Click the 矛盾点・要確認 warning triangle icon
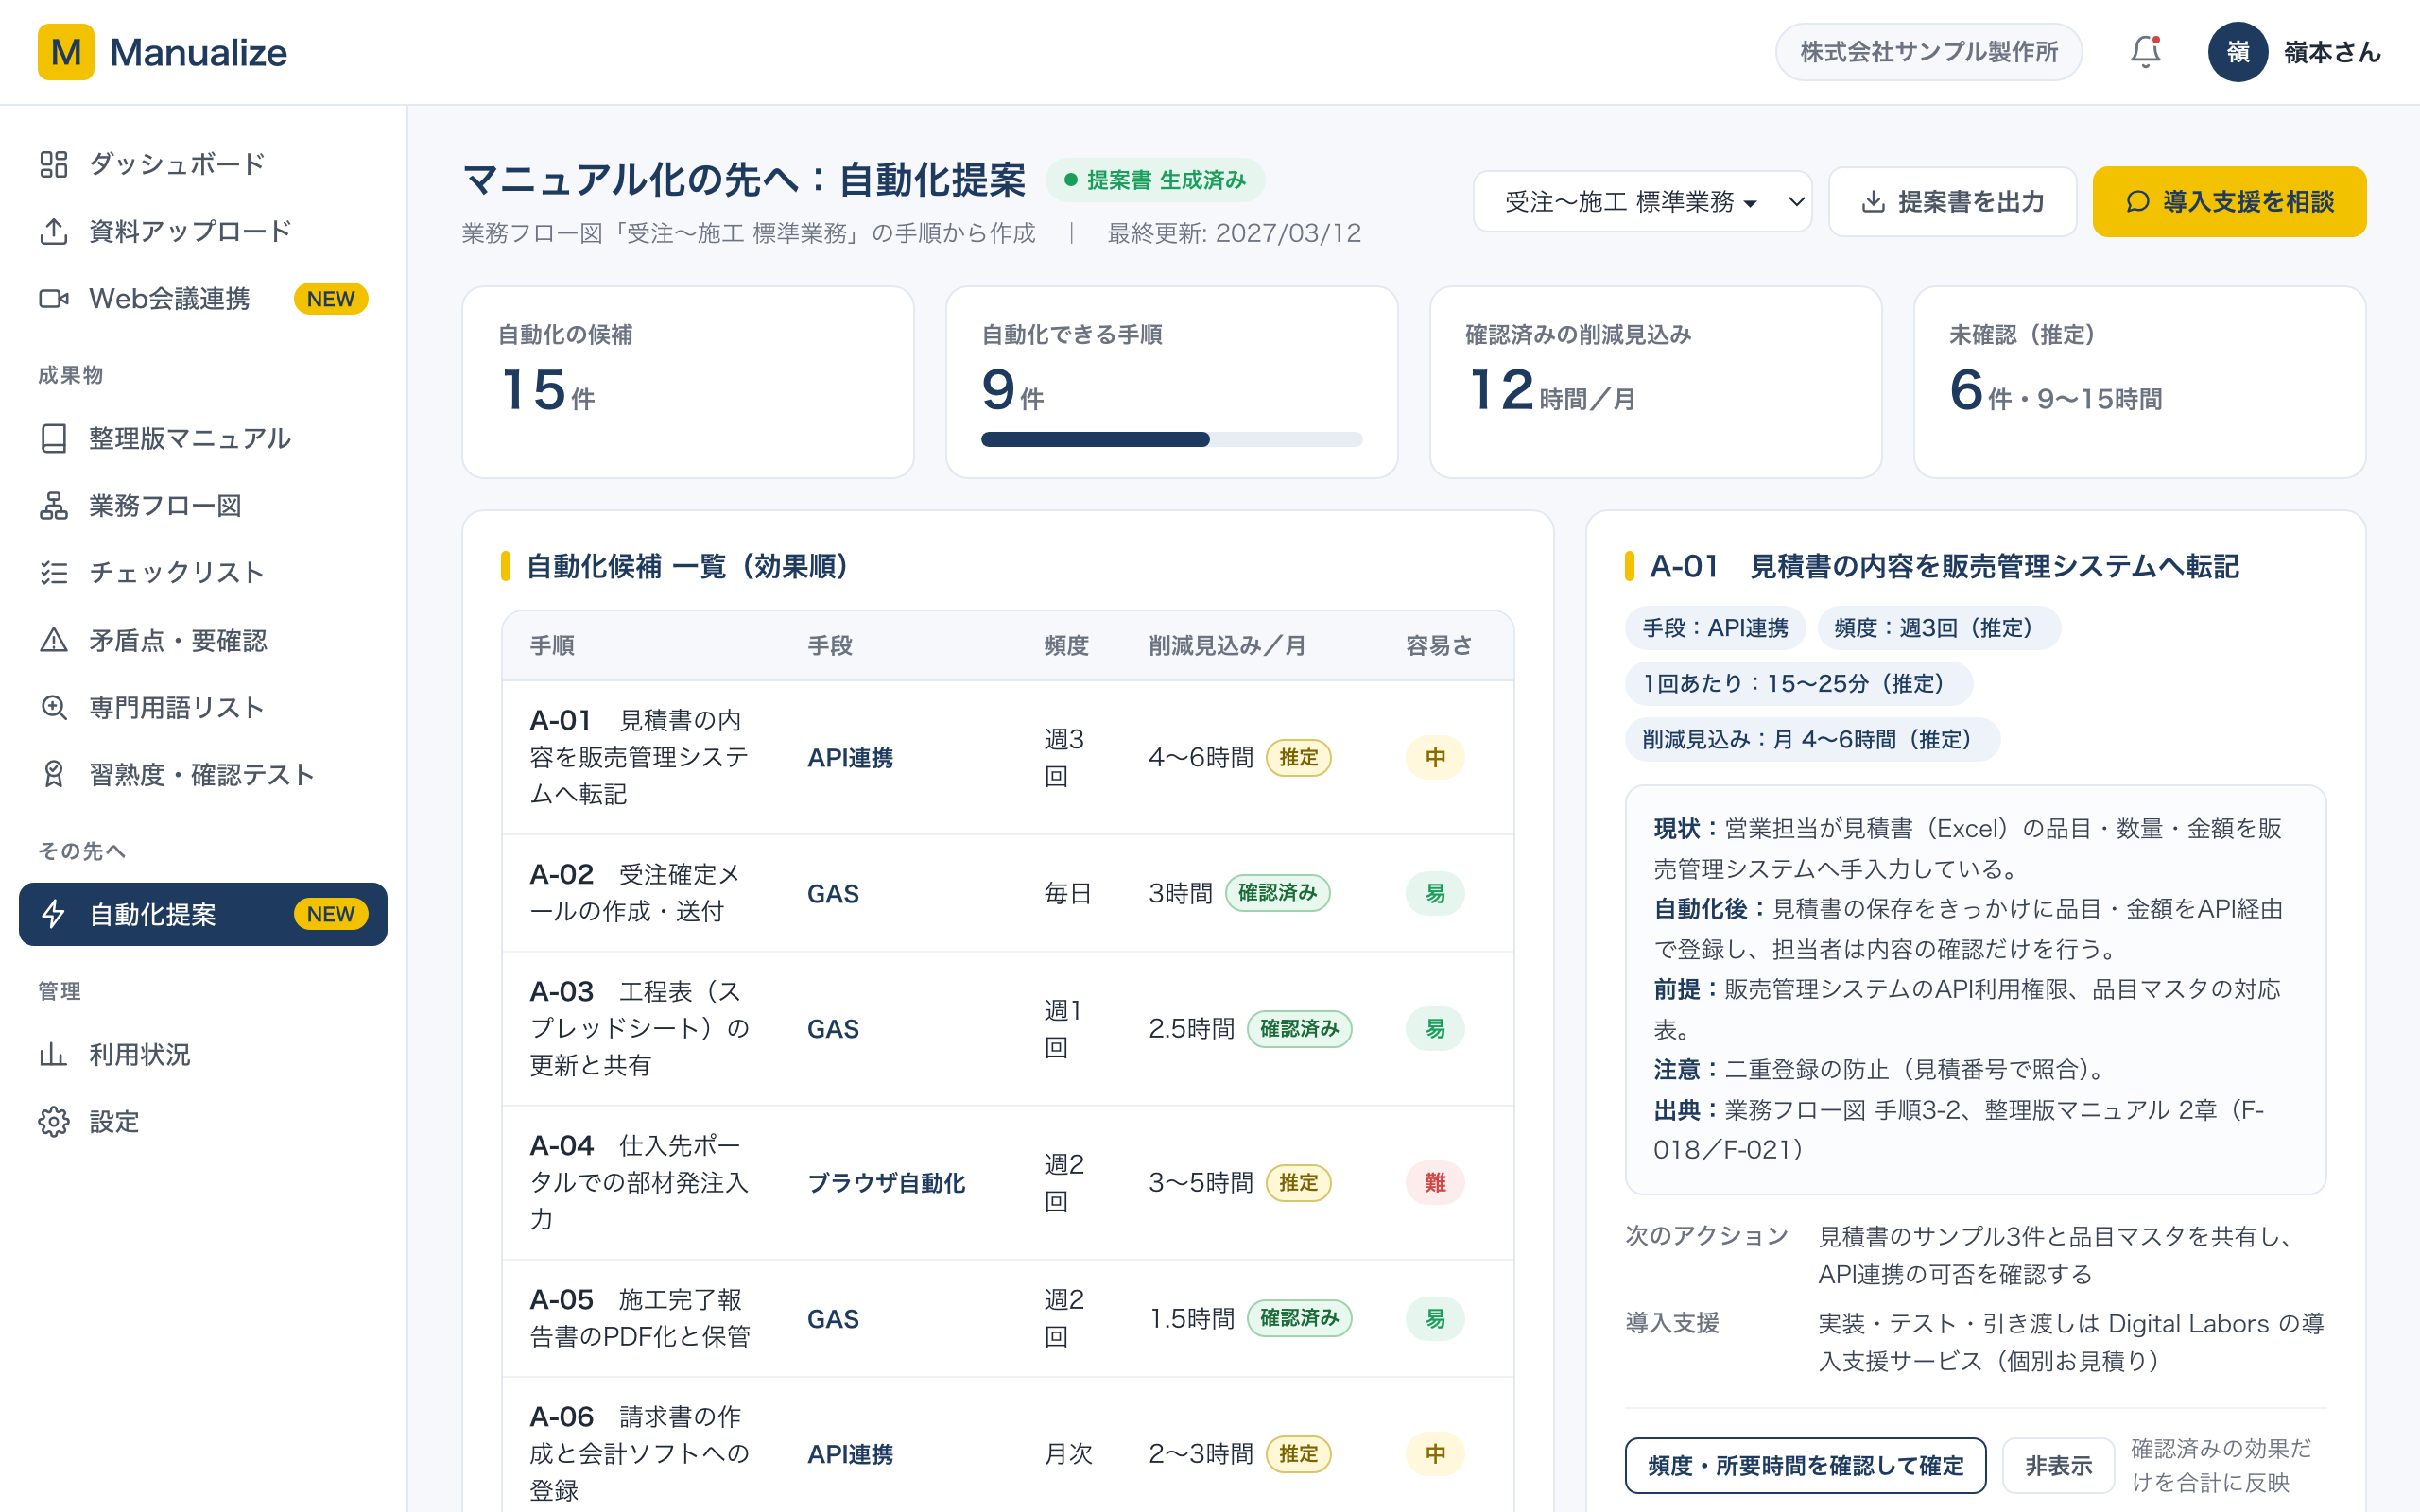This screenshot has width=2420, height=1512. point(54,640)
